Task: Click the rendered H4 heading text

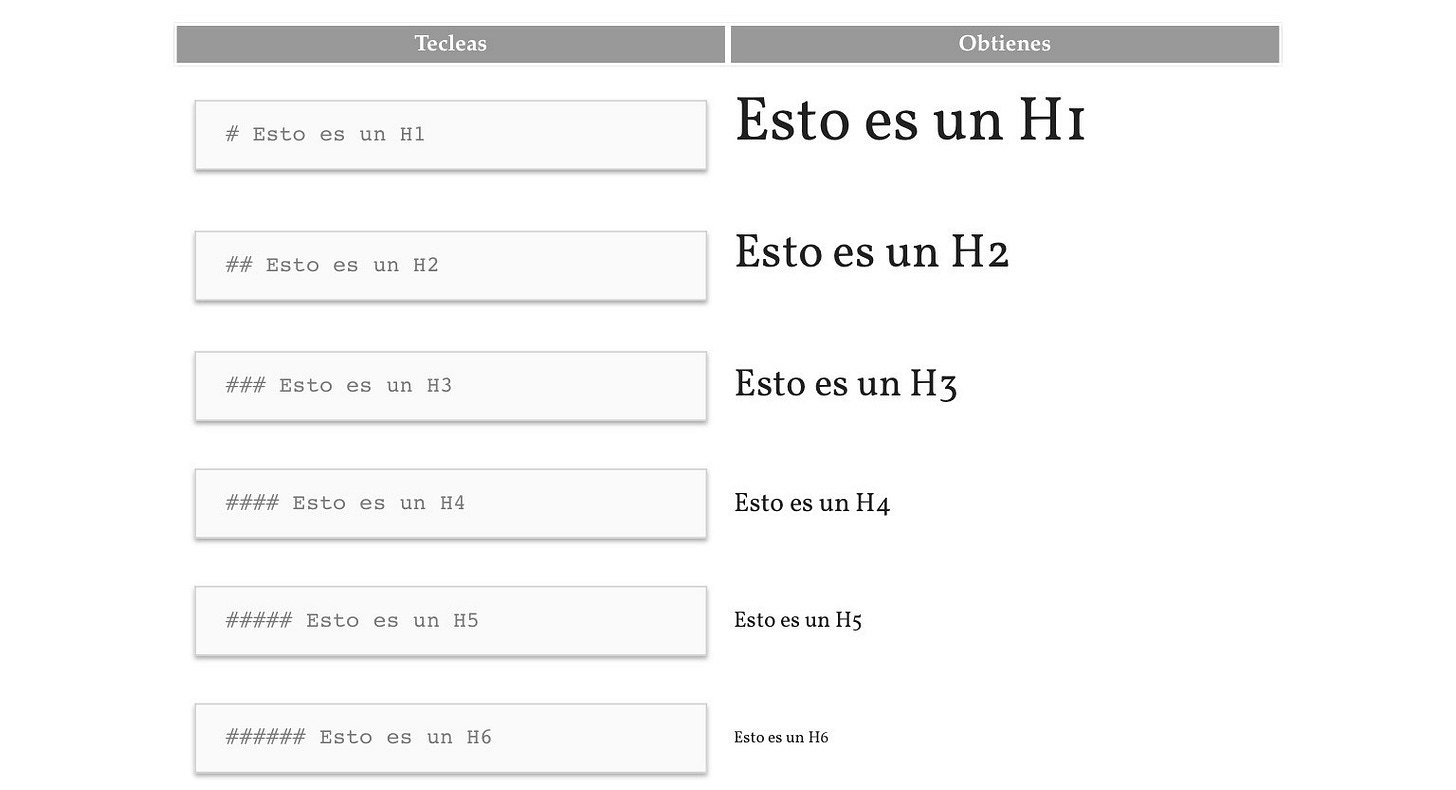Action: click(812, 503)
